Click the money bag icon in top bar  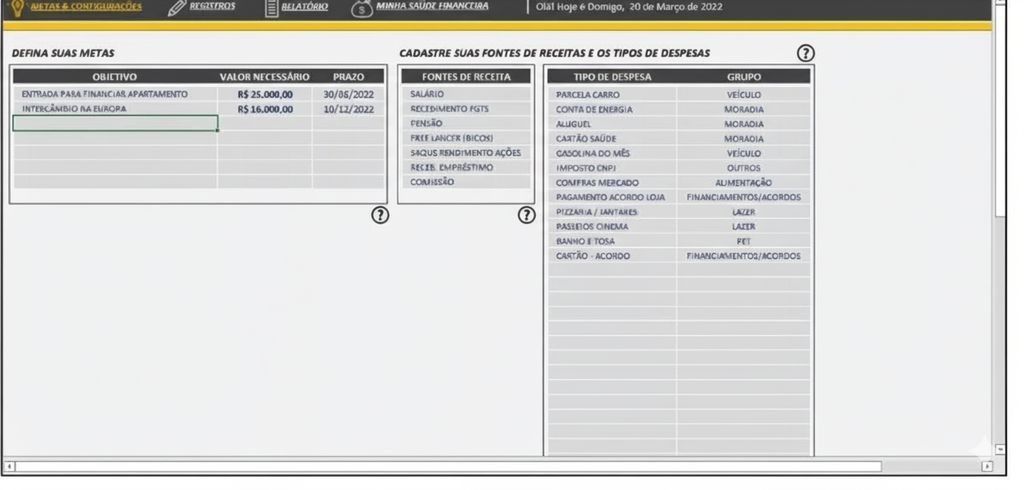tap(363, 9)
